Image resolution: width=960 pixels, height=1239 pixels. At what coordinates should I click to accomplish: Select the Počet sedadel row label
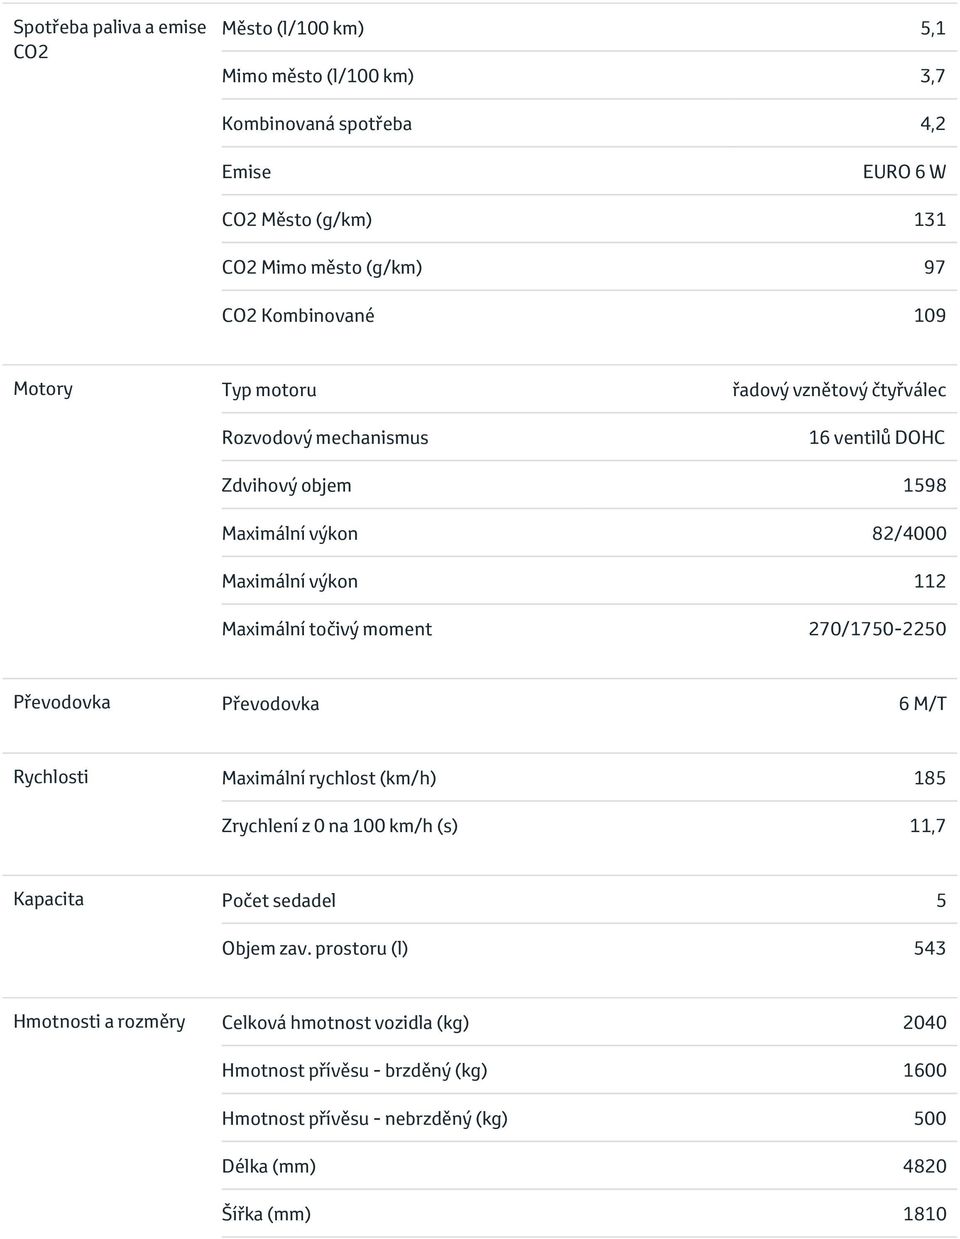pos(279,901)
